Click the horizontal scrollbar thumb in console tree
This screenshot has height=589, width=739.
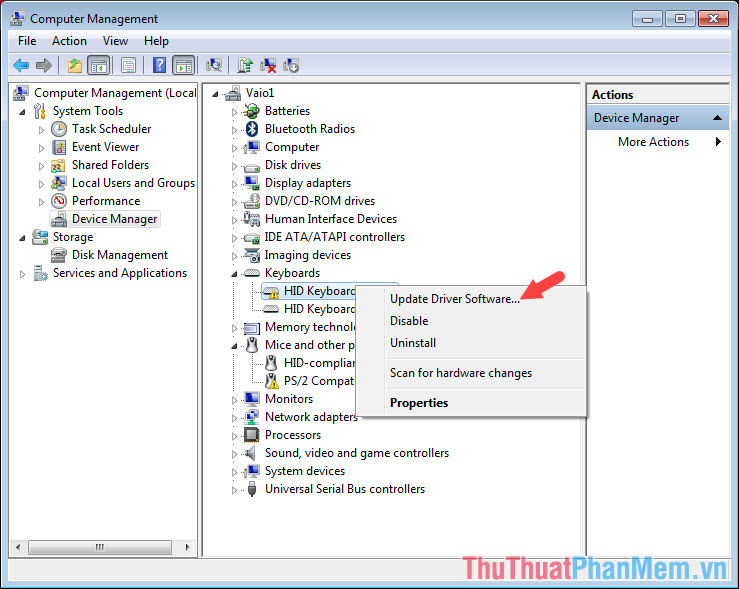(x=99, y=548)
